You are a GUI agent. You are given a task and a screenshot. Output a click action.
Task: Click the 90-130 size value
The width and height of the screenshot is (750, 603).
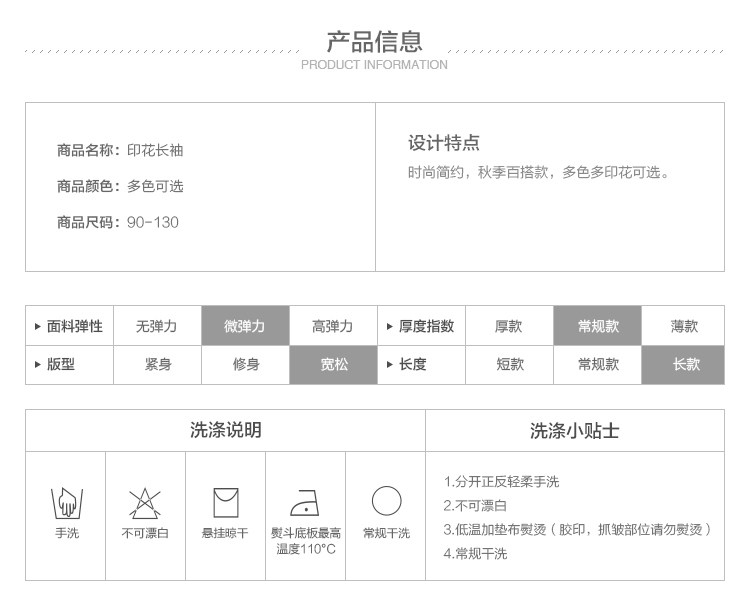point(153,222)
